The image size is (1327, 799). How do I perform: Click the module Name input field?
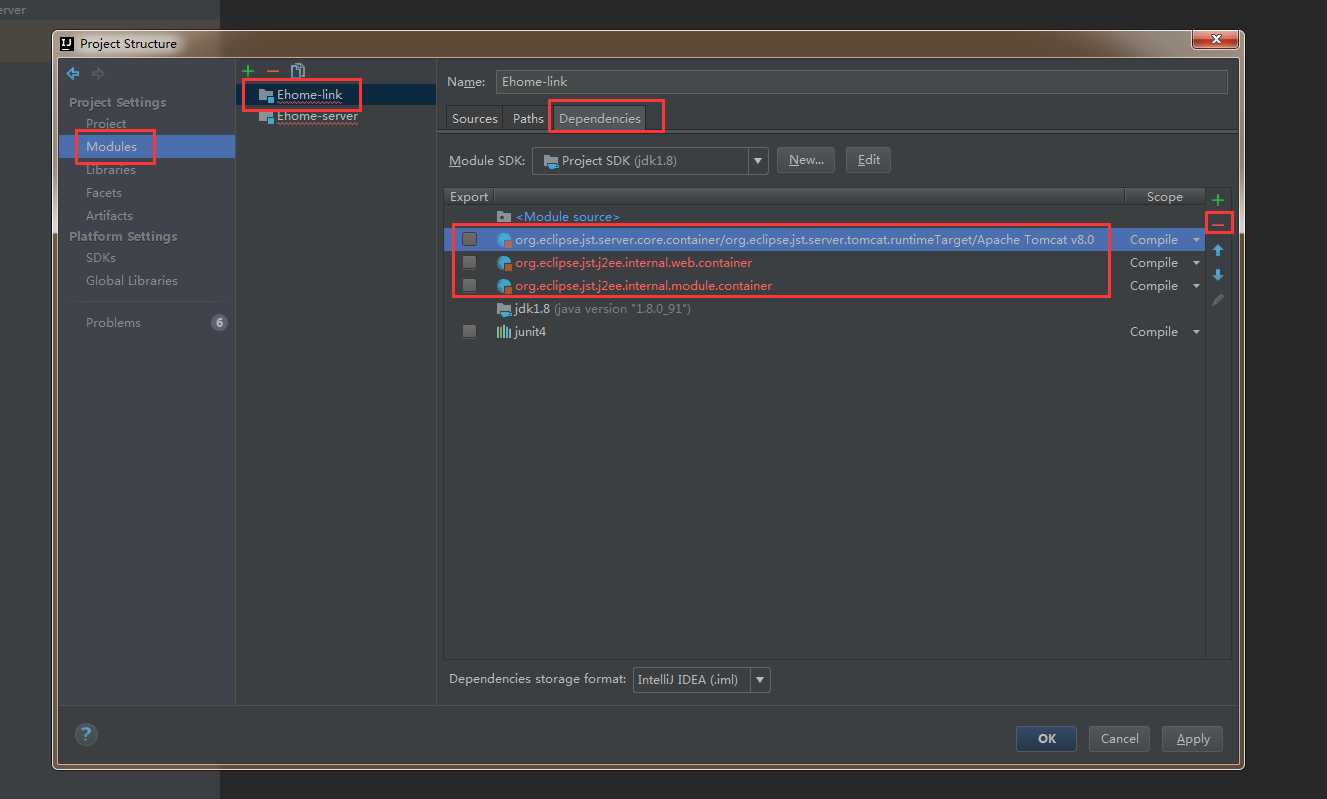861,82
